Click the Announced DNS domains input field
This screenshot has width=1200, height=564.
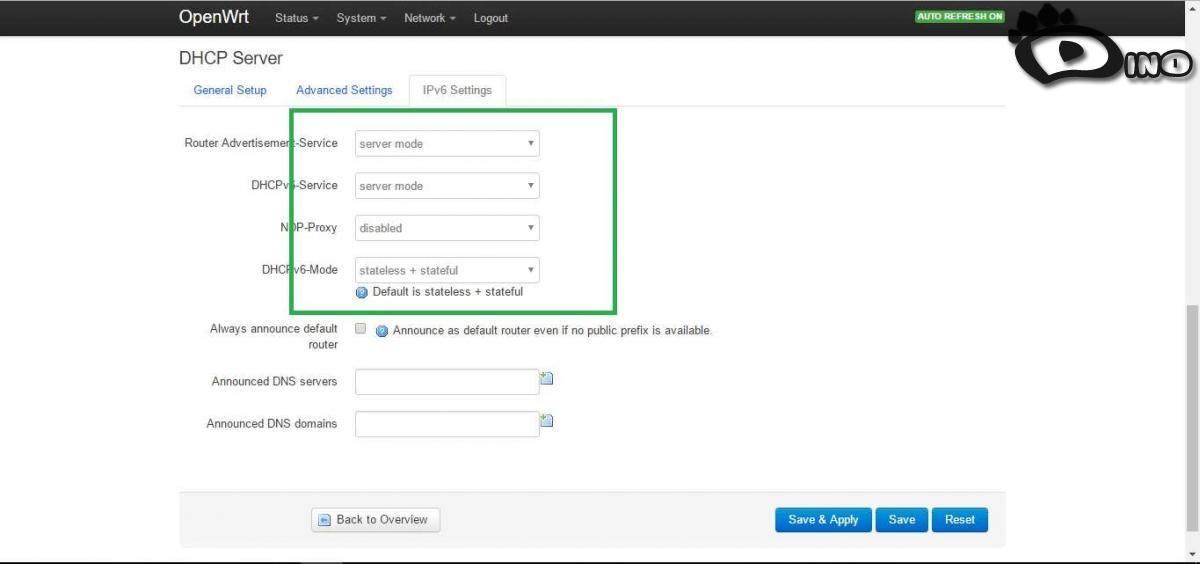pos(447,424)
